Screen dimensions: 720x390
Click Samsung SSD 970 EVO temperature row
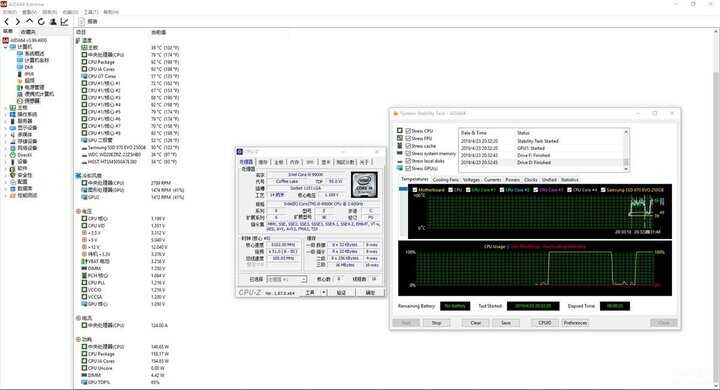click(x=131, y=147)
